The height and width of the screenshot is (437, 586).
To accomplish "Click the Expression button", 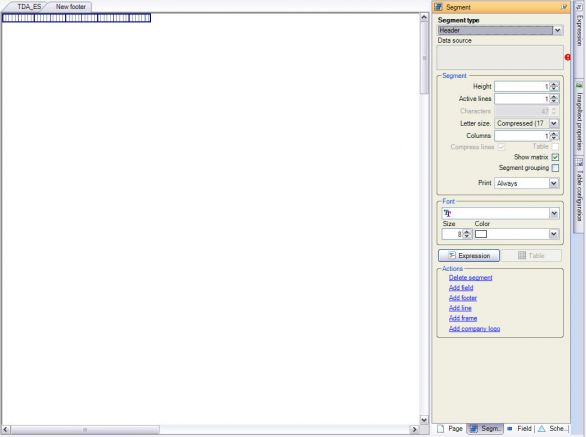I will tap(469, 256).
